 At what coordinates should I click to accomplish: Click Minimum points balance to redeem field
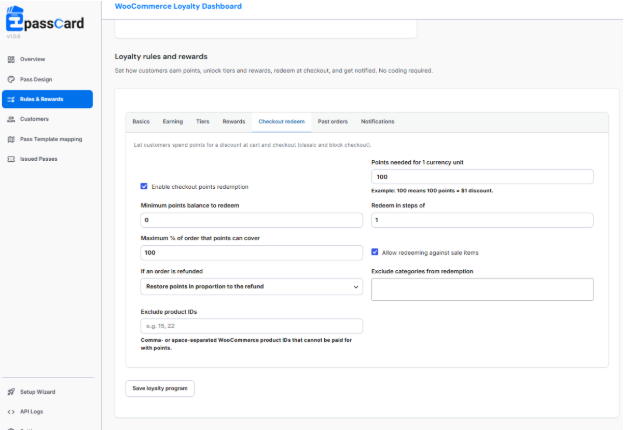(x=252, y=220)
